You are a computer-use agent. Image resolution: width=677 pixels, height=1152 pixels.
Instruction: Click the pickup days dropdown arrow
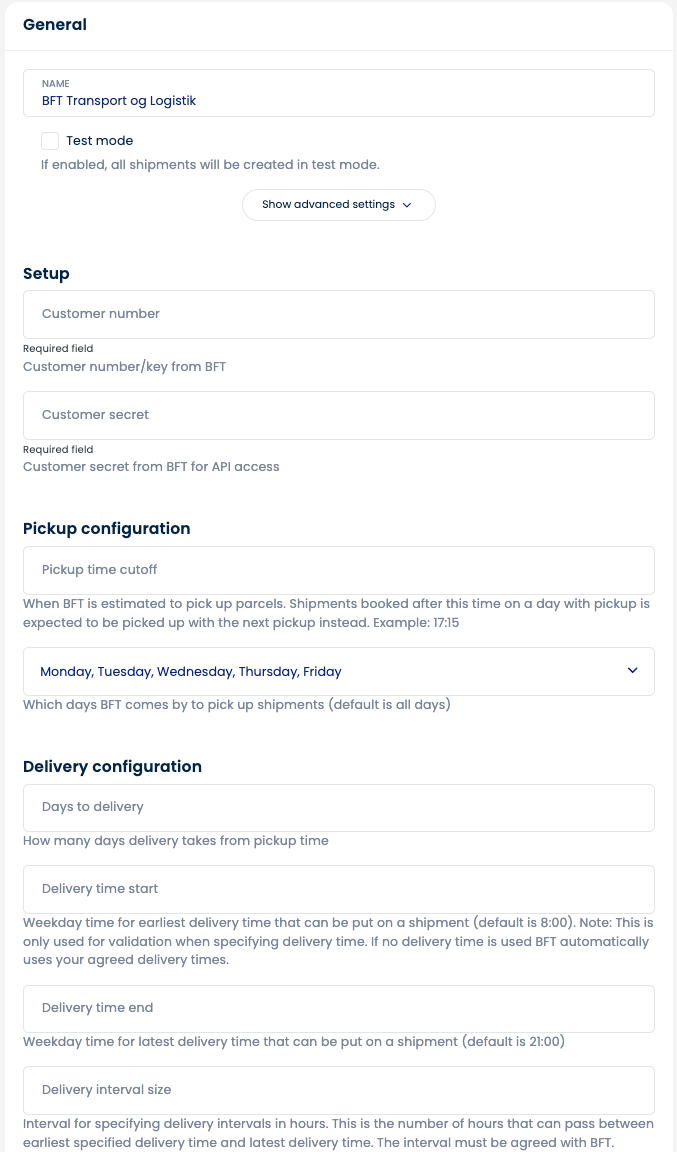click(632, 671)
